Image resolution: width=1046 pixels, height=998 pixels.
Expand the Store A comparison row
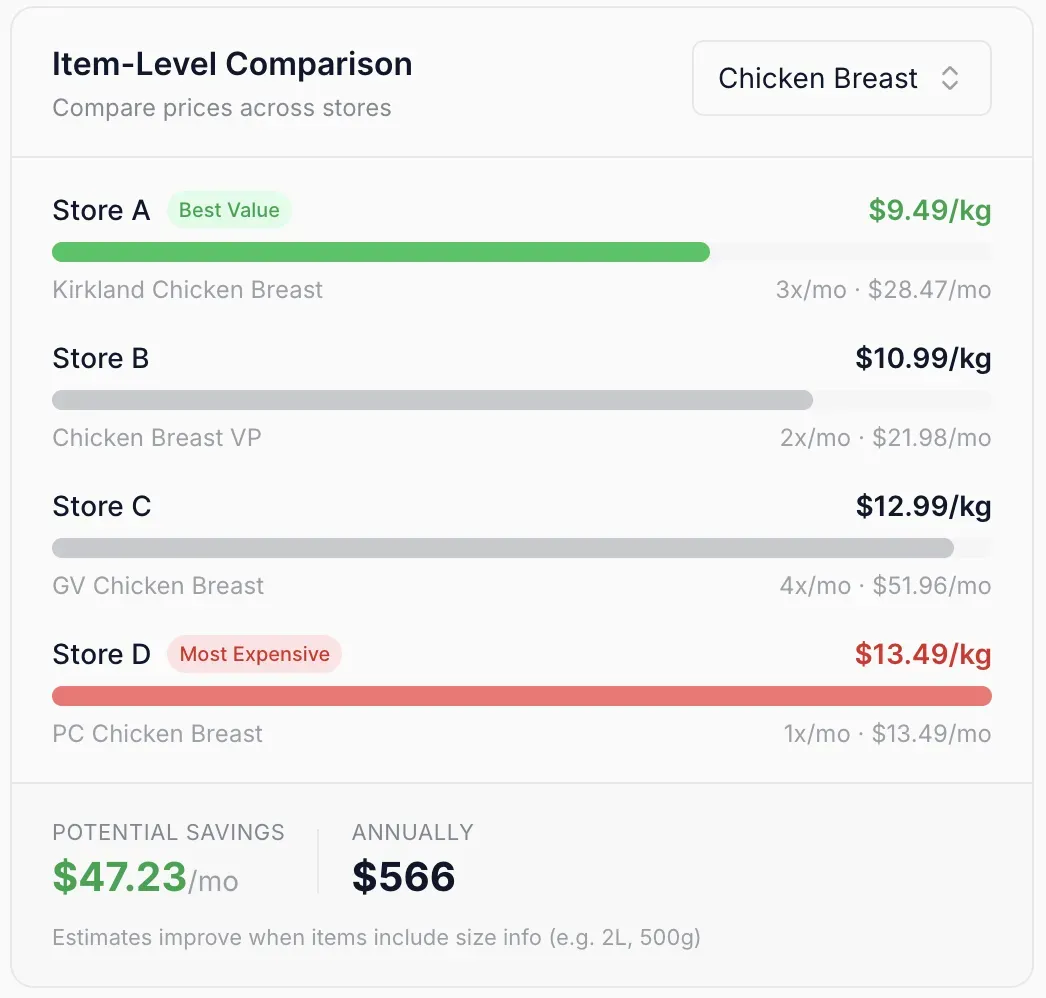coord(101,210)
